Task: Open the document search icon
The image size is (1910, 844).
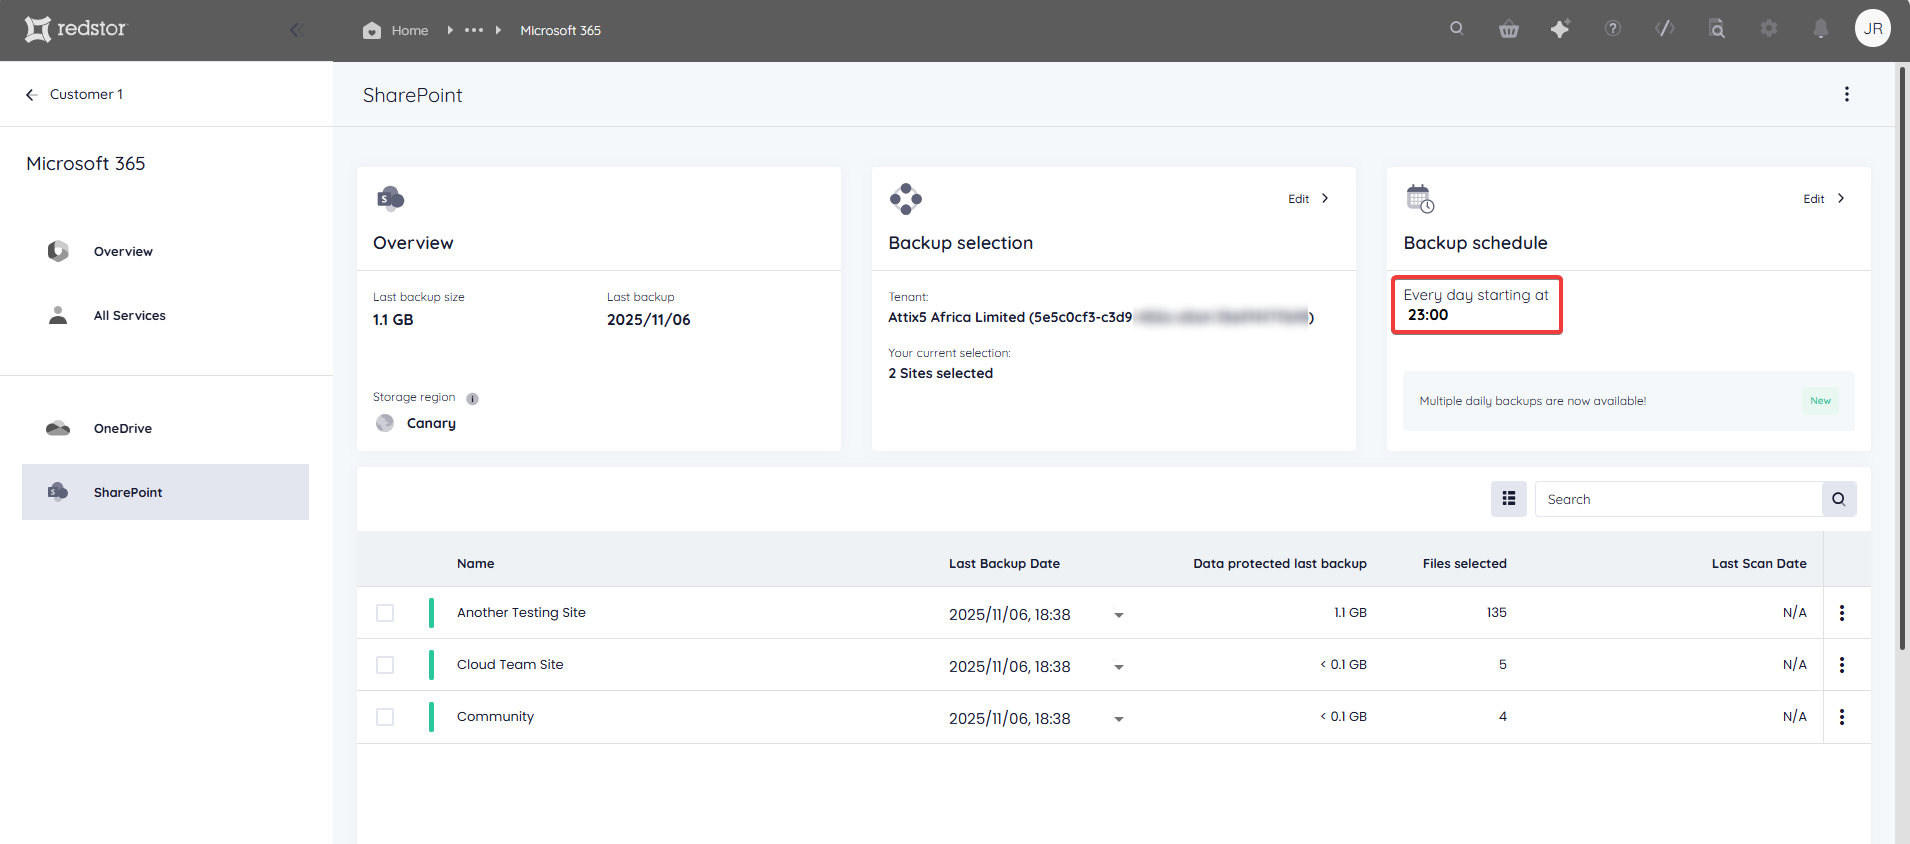Action: 1717,29
